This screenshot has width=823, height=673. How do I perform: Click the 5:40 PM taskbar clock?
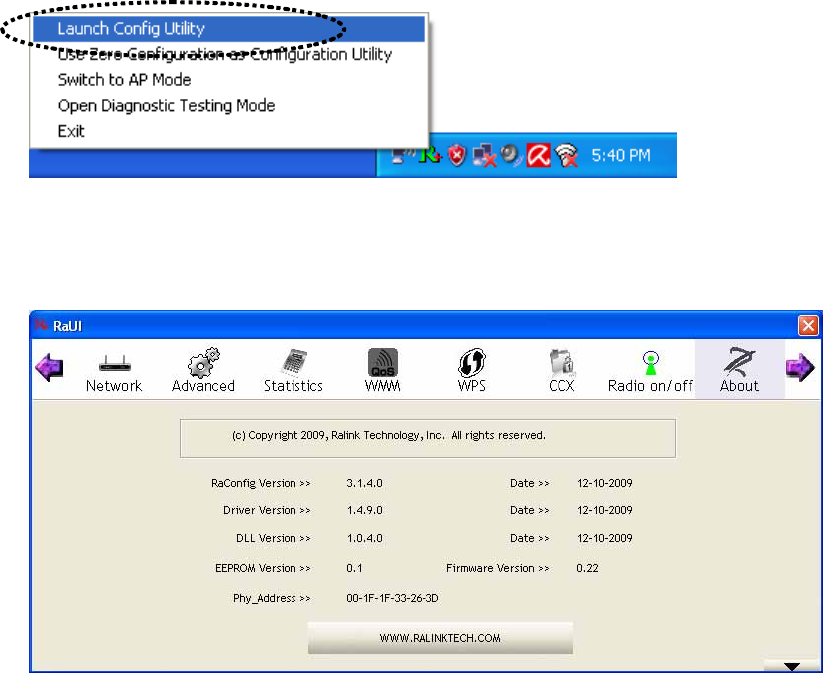[621, 155]
